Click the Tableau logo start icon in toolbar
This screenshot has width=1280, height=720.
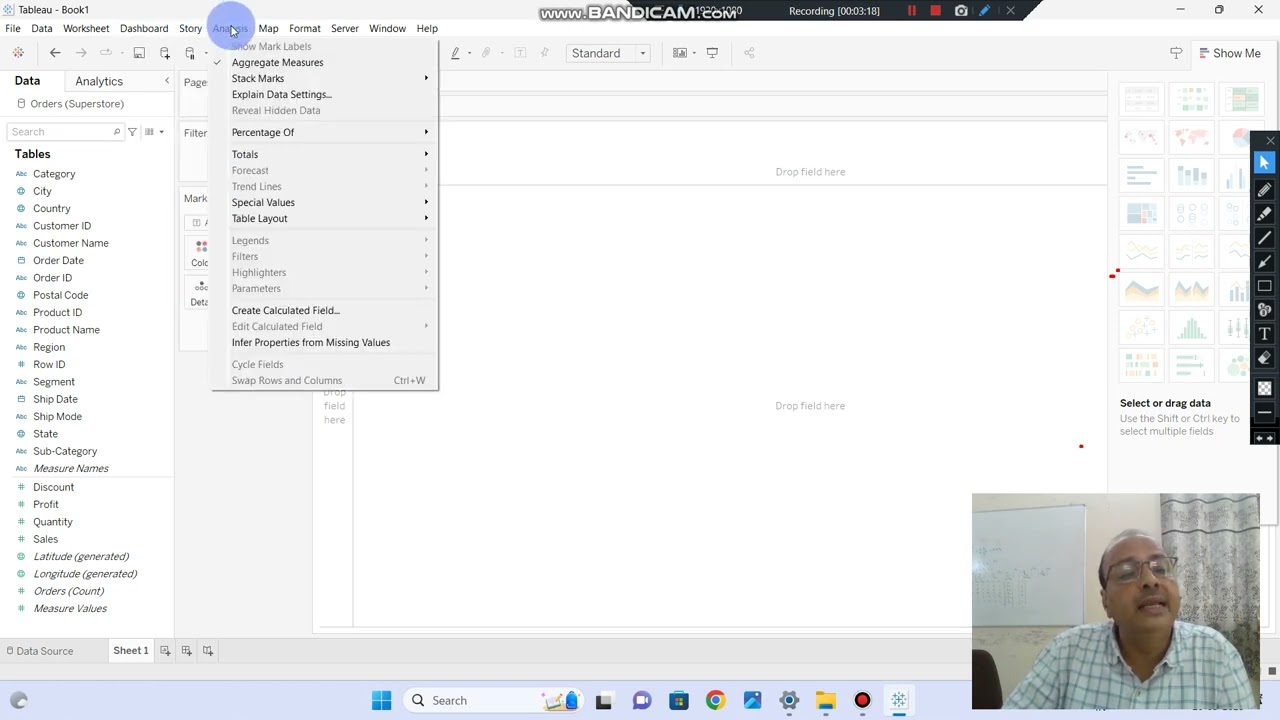coord(18,53)
